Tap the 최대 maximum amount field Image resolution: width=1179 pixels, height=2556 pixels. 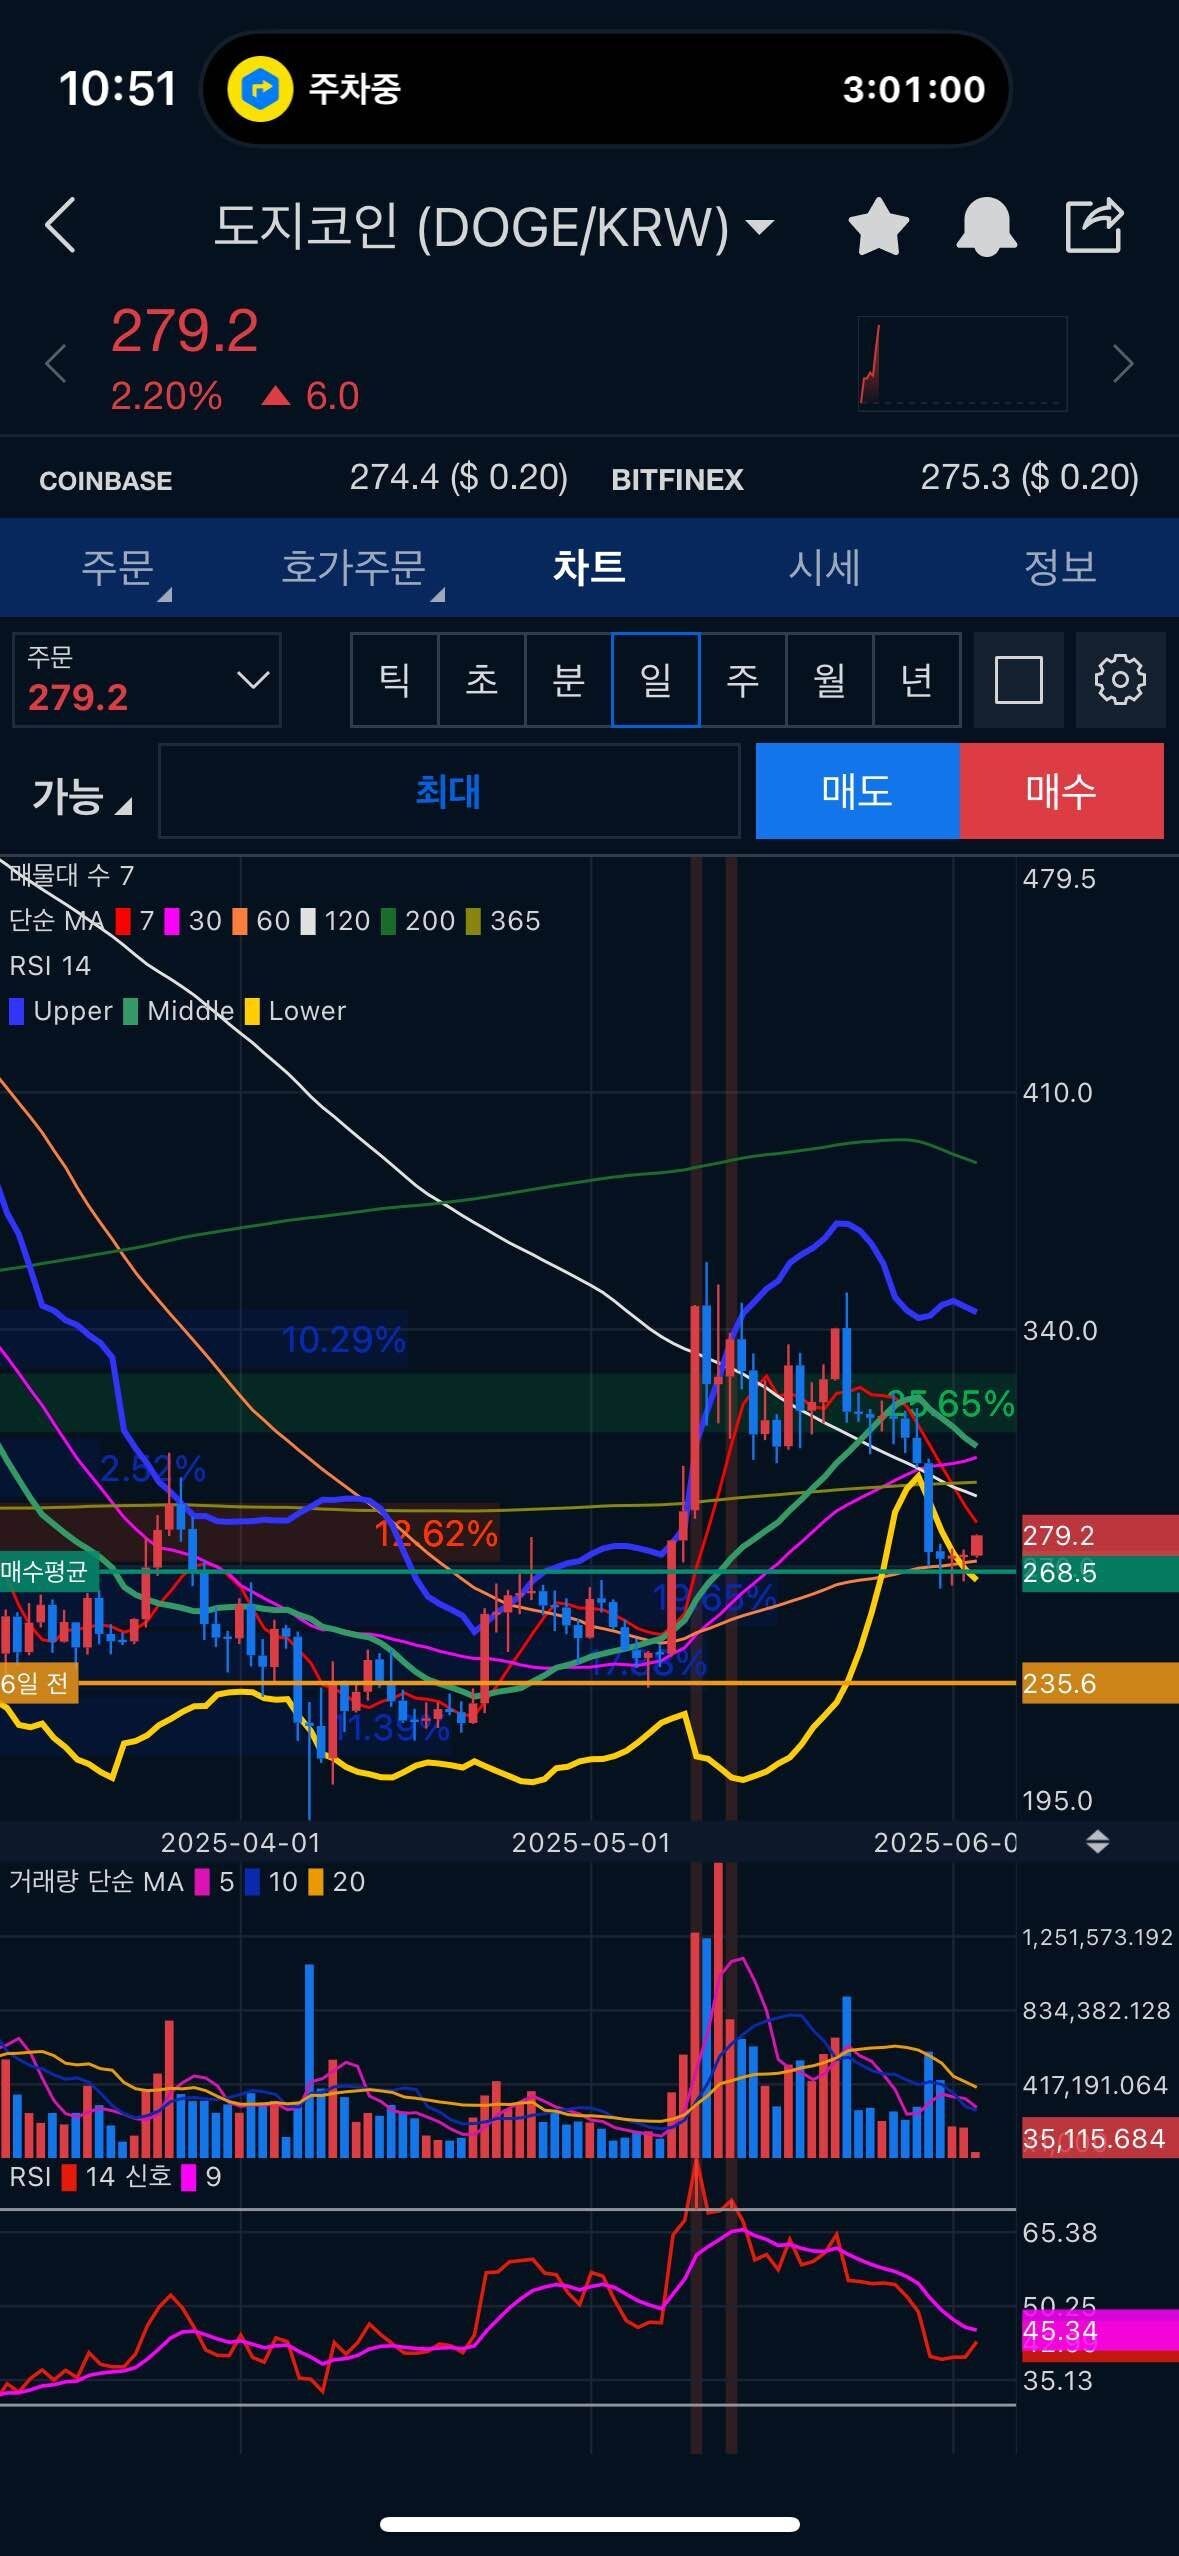point(448,791)
